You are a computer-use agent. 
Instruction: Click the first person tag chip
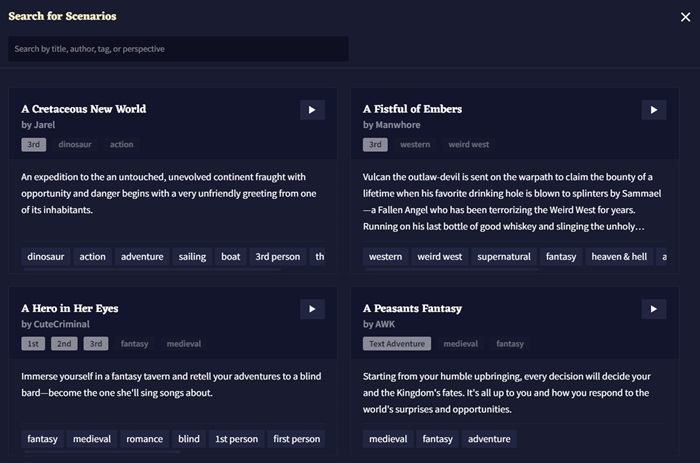297,439
